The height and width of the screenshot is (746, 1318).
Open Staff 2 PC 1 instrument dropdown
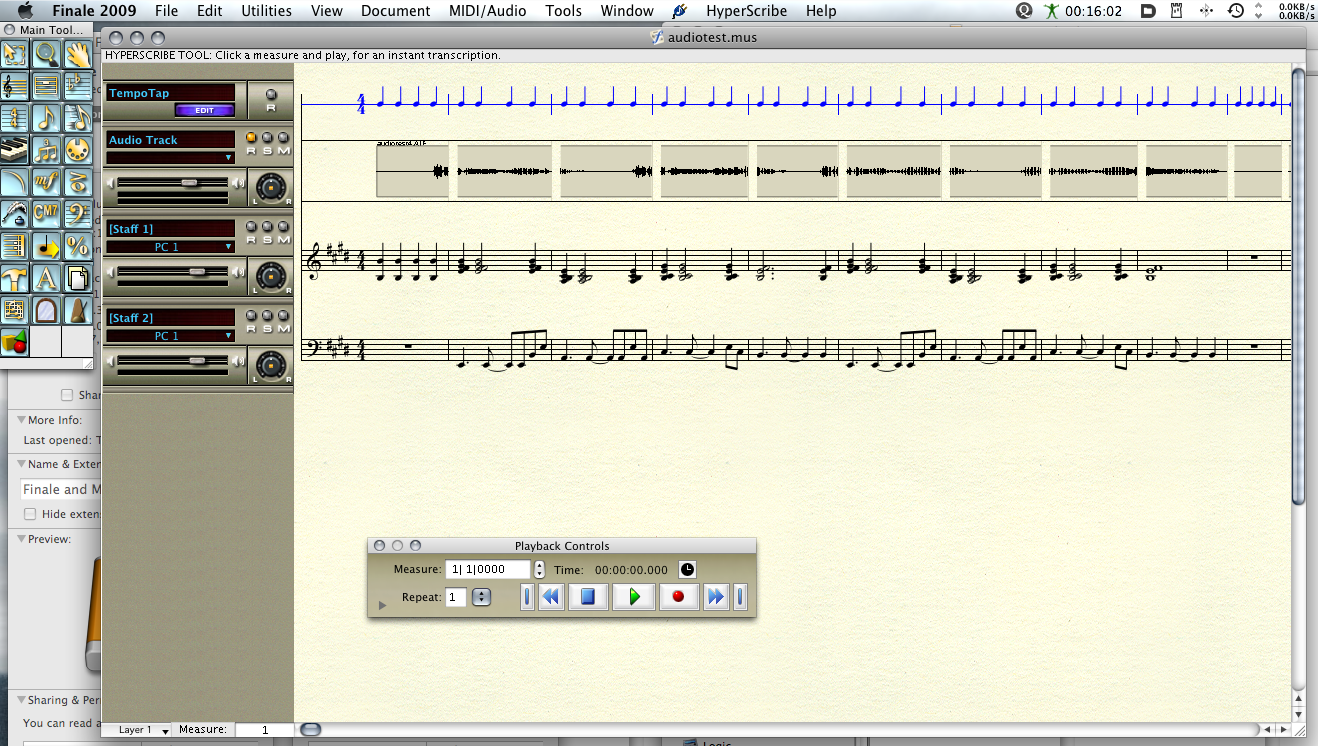tap(171, 336)
